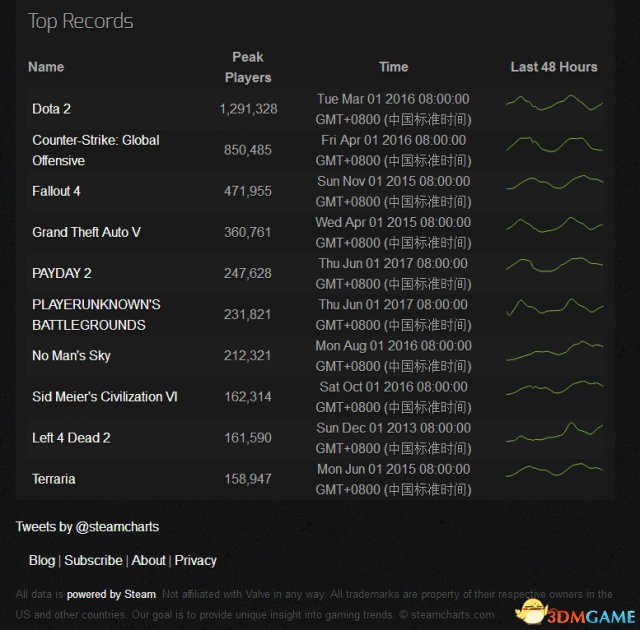The image size is (640, 630).
Task: Open the Blog footer link
Action: pos(42,560)
